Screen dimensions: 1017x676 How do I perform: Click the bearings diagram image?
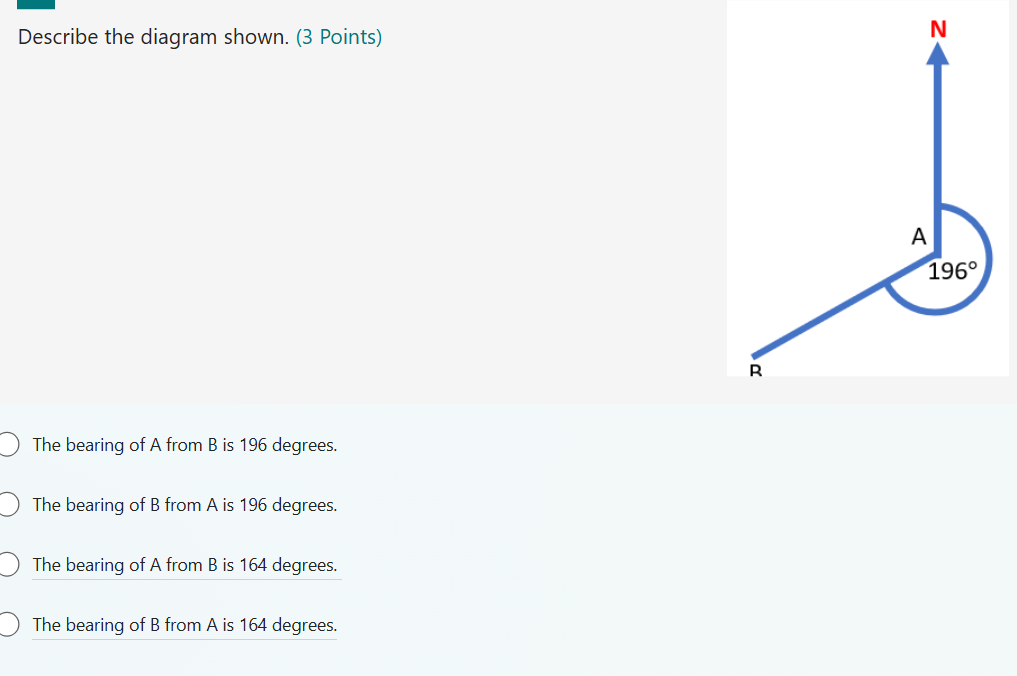868,188
